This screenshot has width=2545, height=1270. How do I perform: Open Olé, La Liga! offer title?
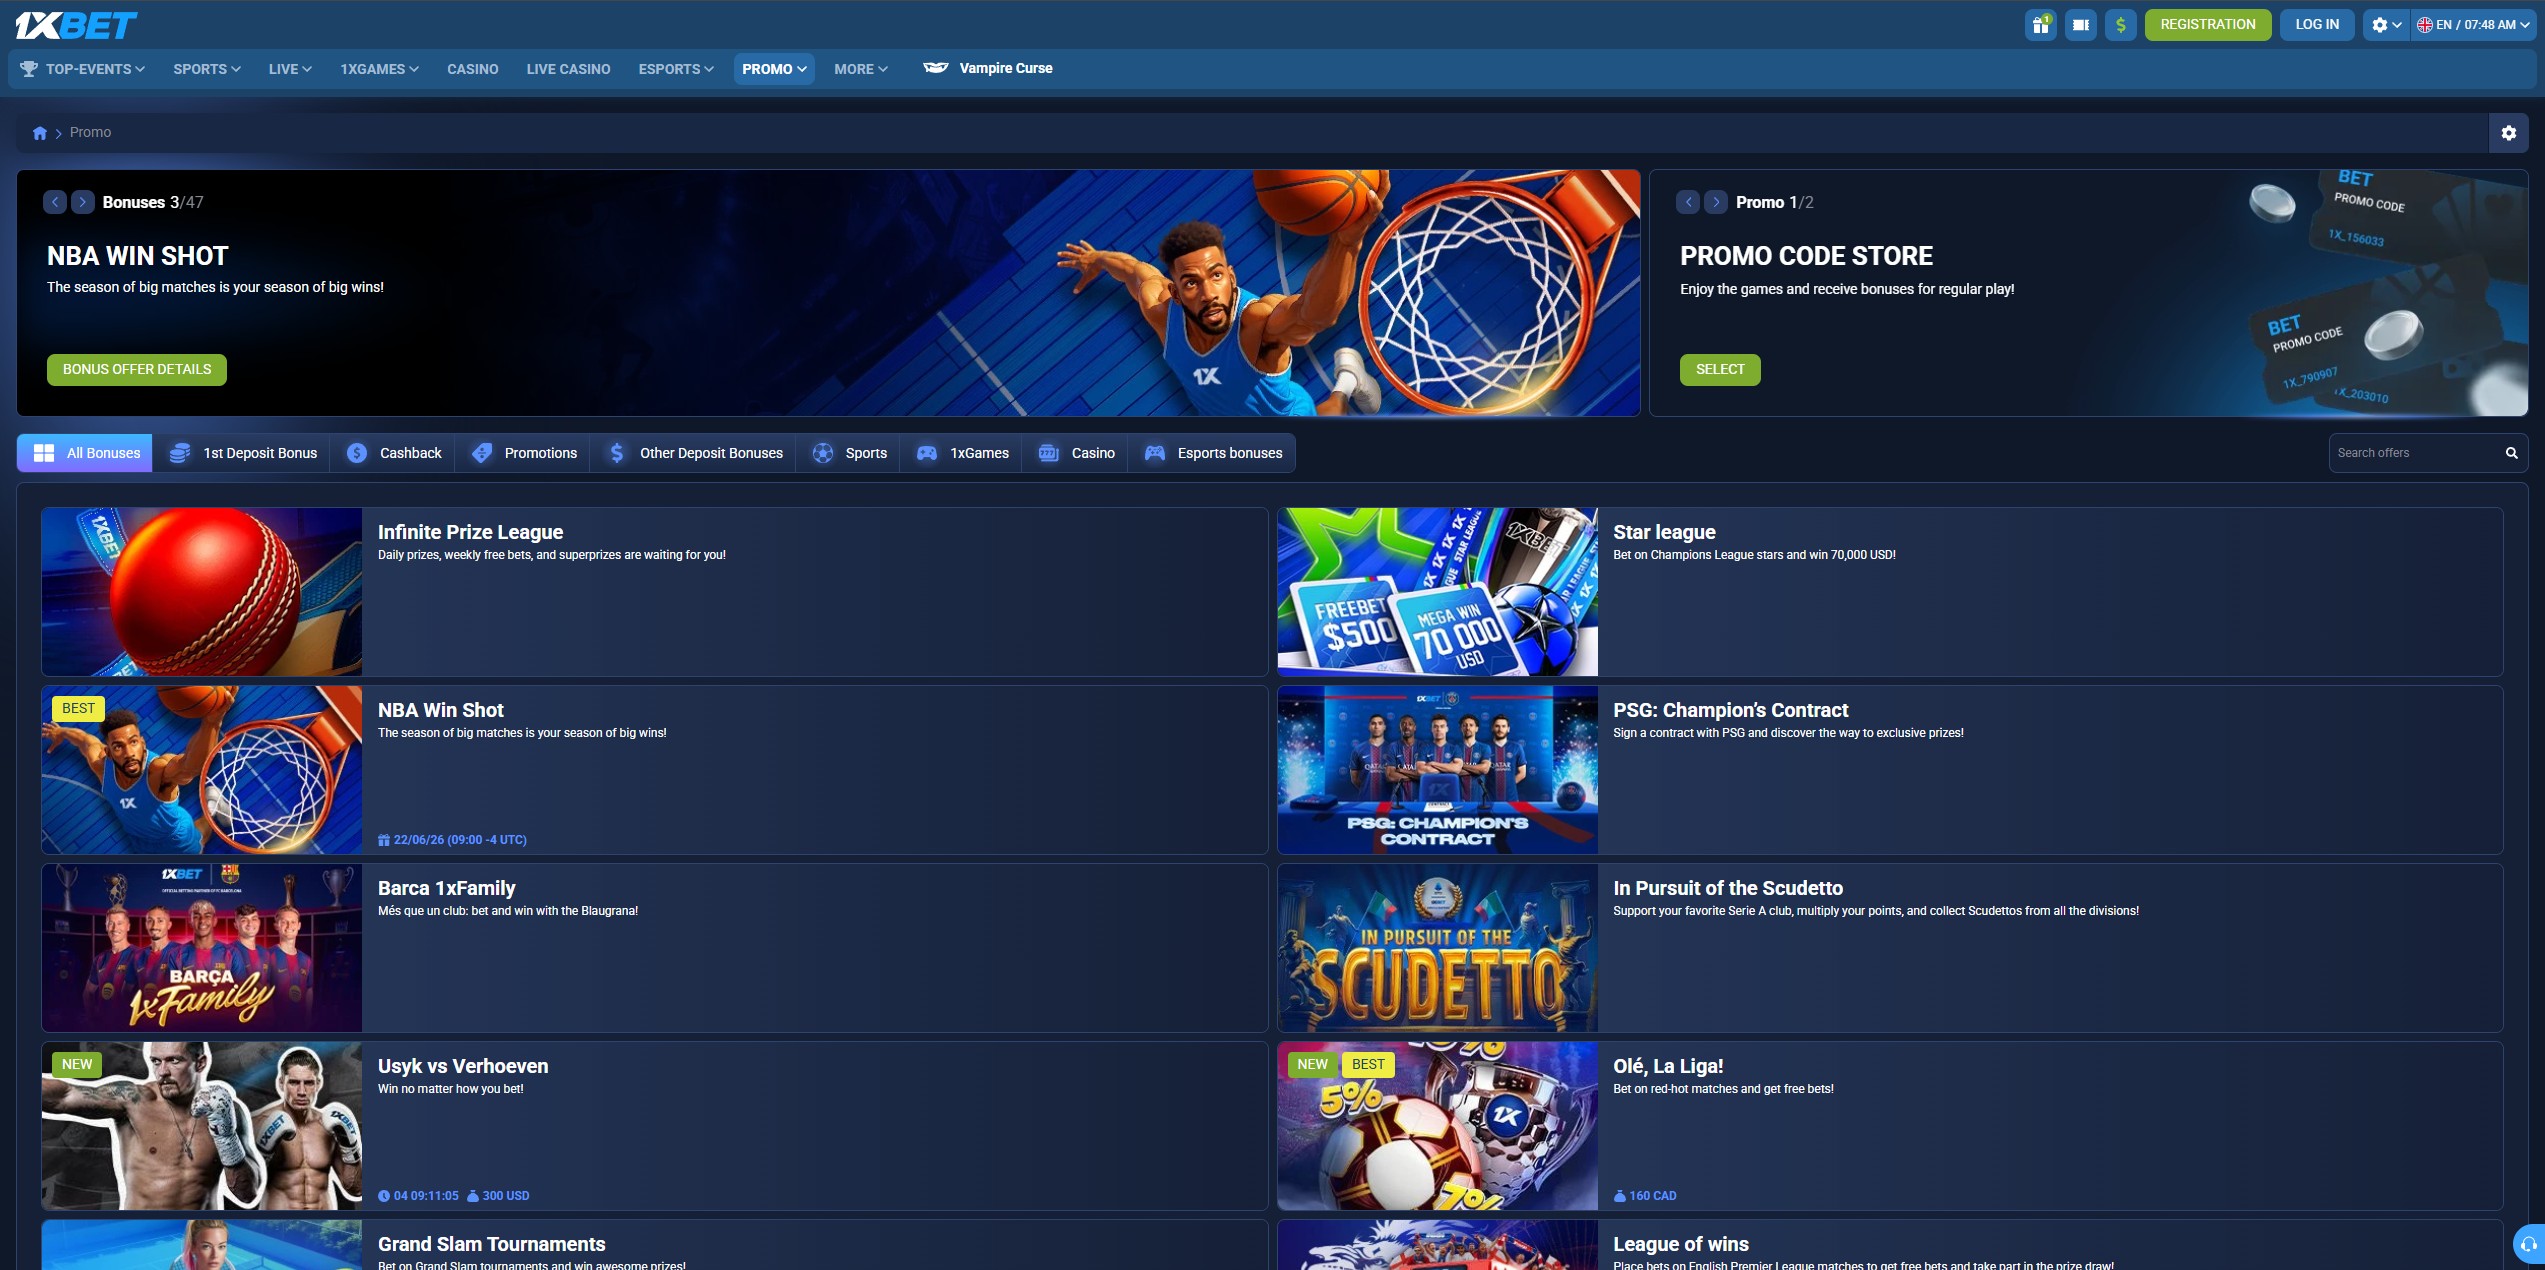coord(1668,1066)
